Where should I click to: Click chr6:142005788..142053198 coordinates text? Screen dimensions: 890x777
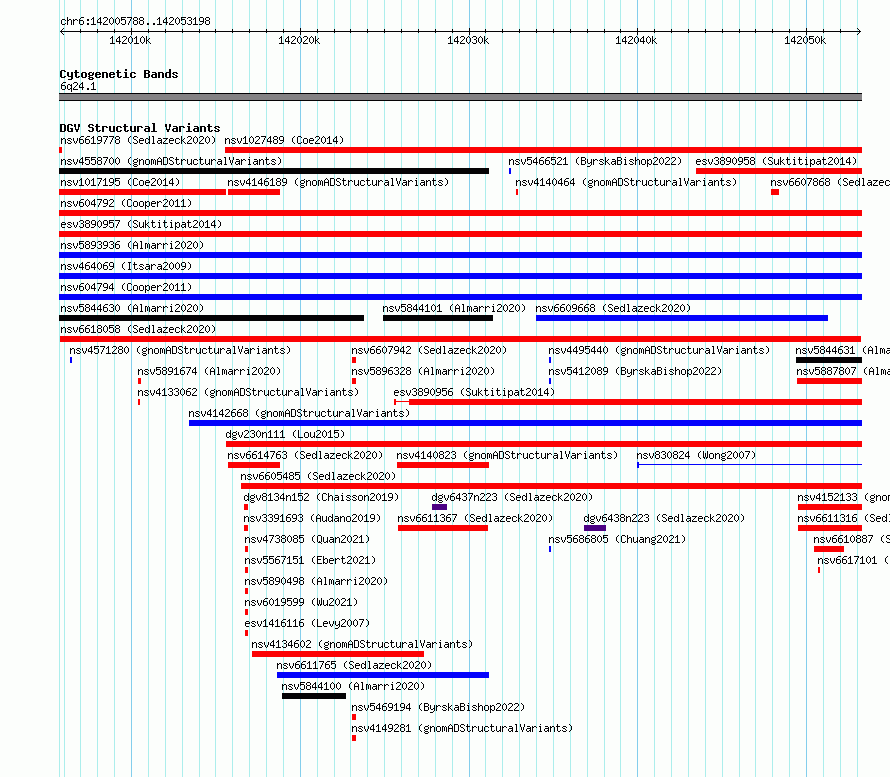[x=135, y=21]
